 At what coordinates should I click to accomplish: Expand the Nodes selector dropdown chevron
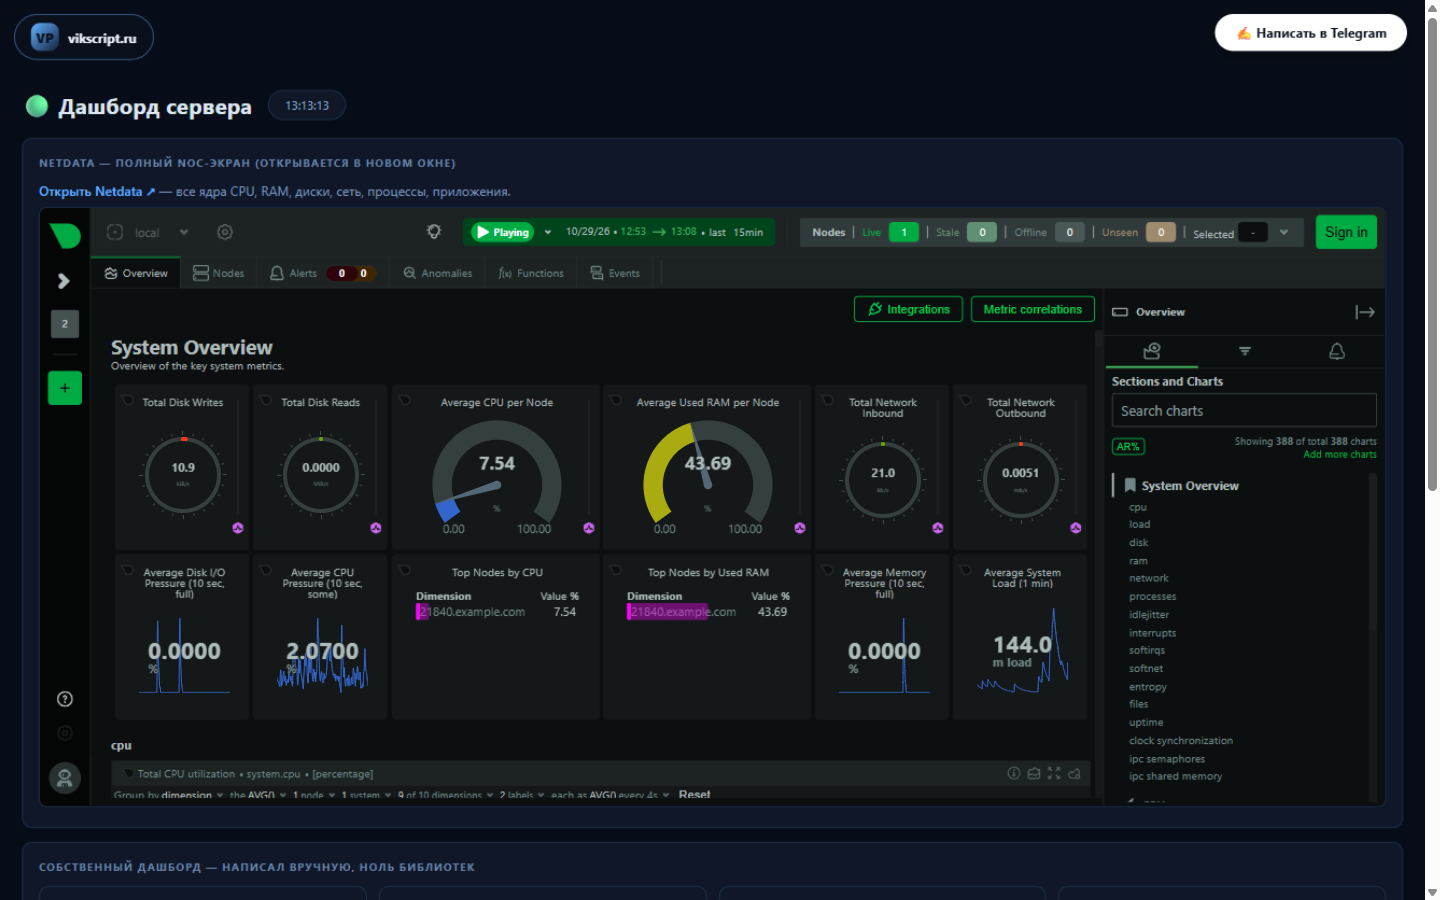pyautogui.click(x=1284, y=232)
